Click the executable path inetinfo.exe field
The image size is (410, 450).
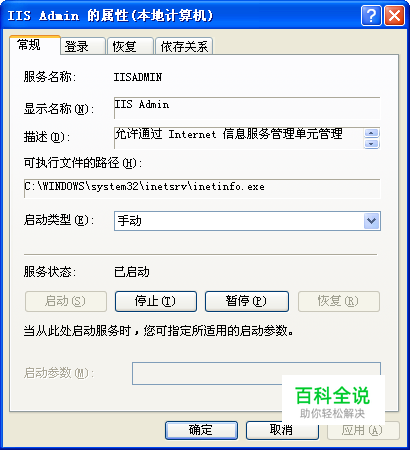202,188
